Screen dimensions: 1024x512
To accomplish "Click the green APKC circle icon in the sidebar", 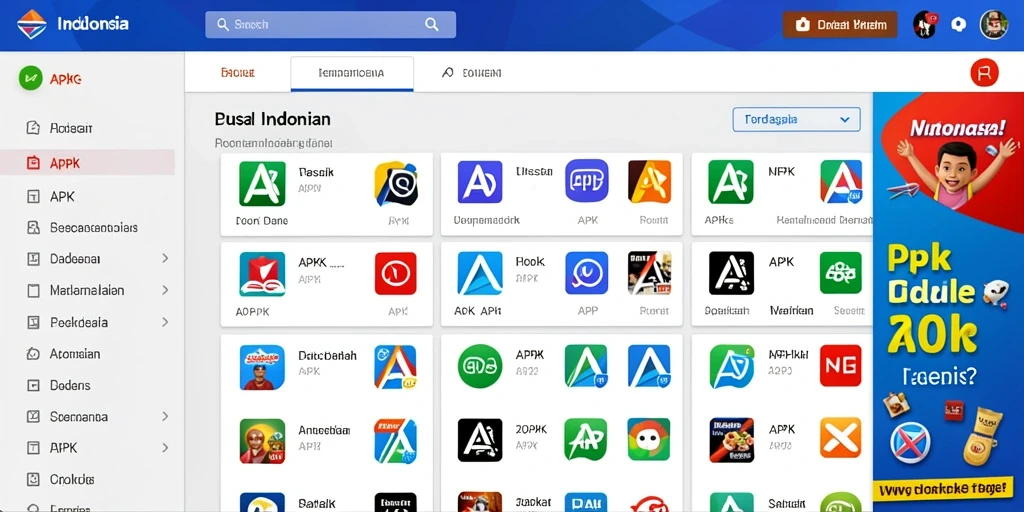I will 31,78.
